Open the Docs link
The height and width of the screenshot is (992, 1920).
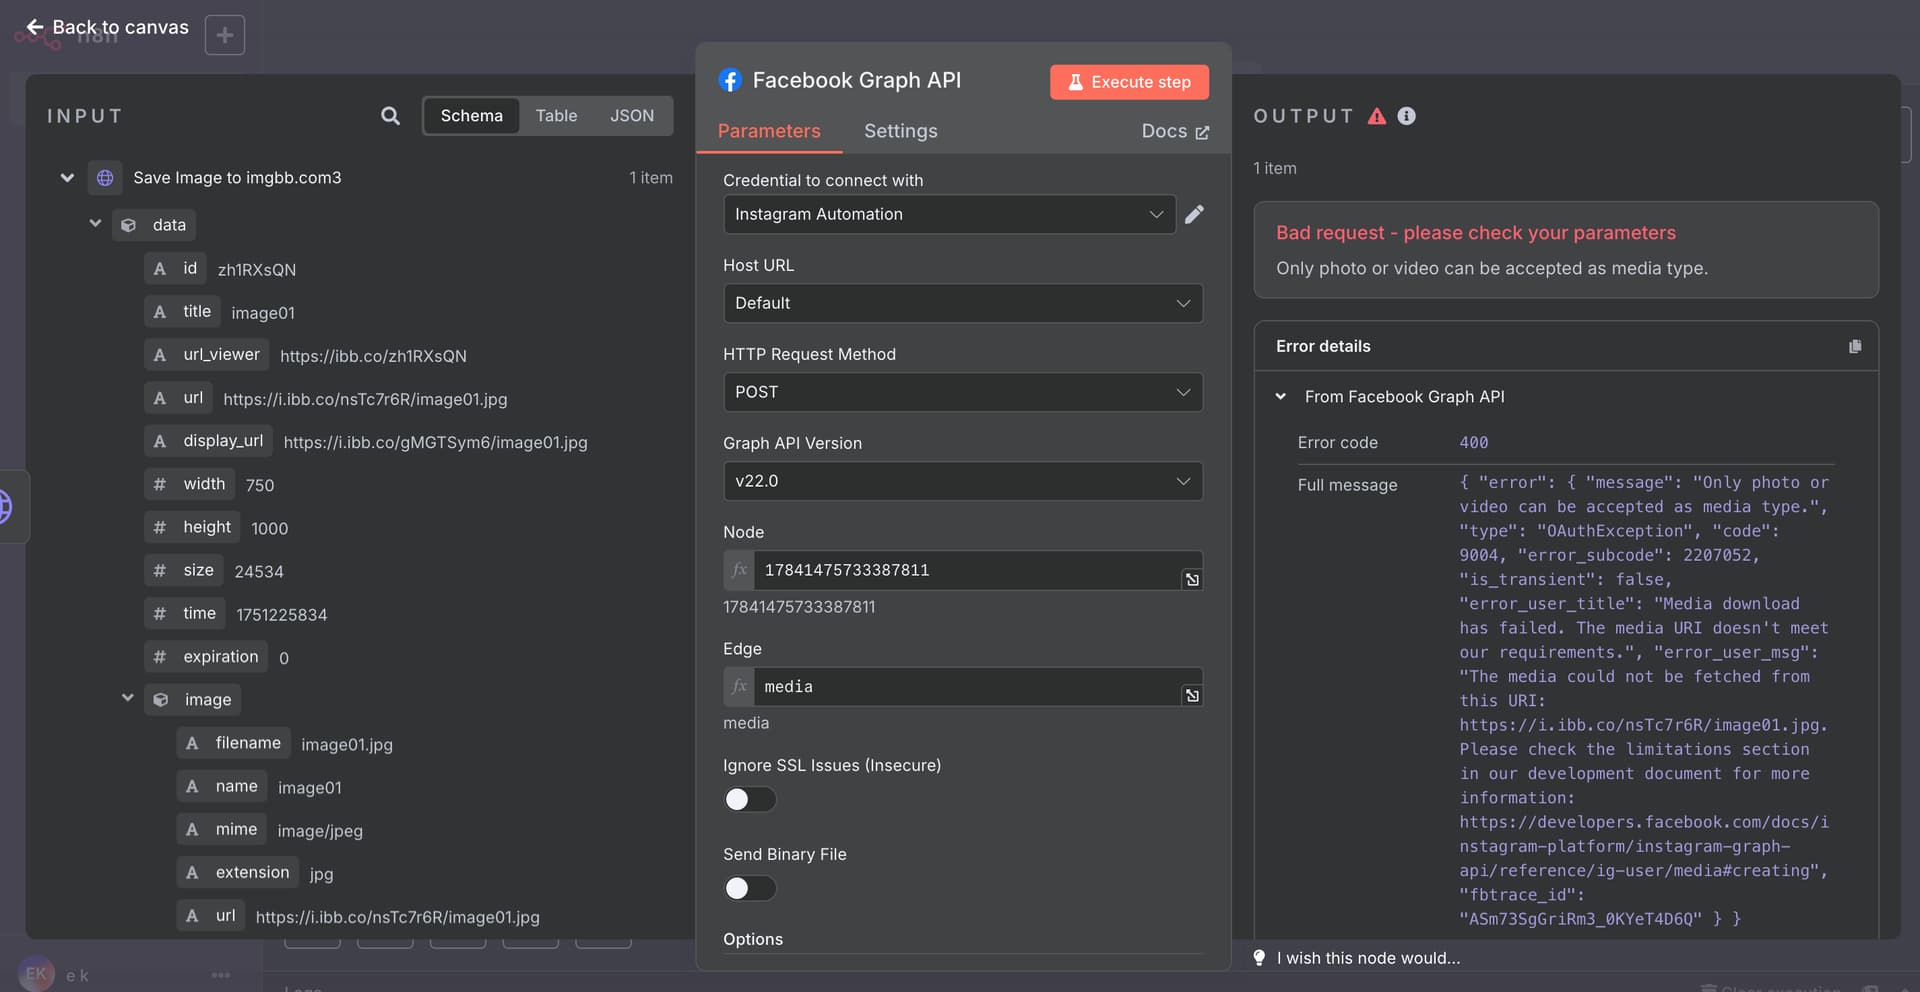1175,131
